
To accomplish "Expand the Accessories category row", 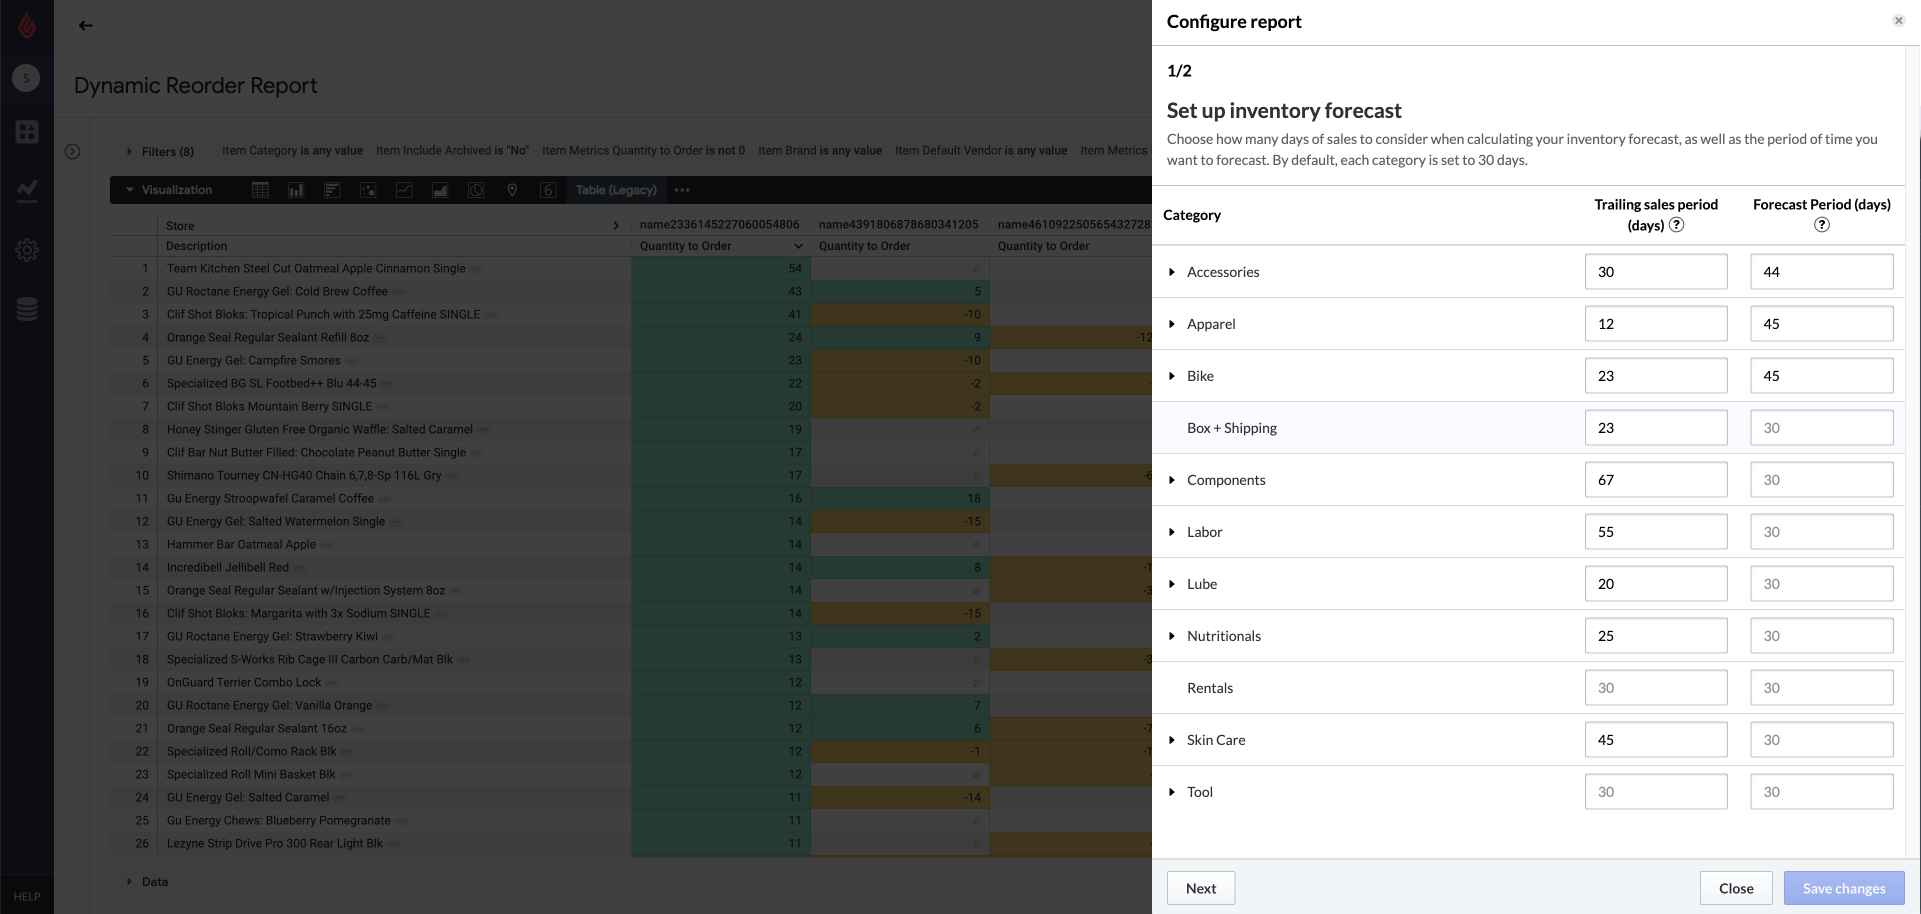I will [x=1172, y=272].
